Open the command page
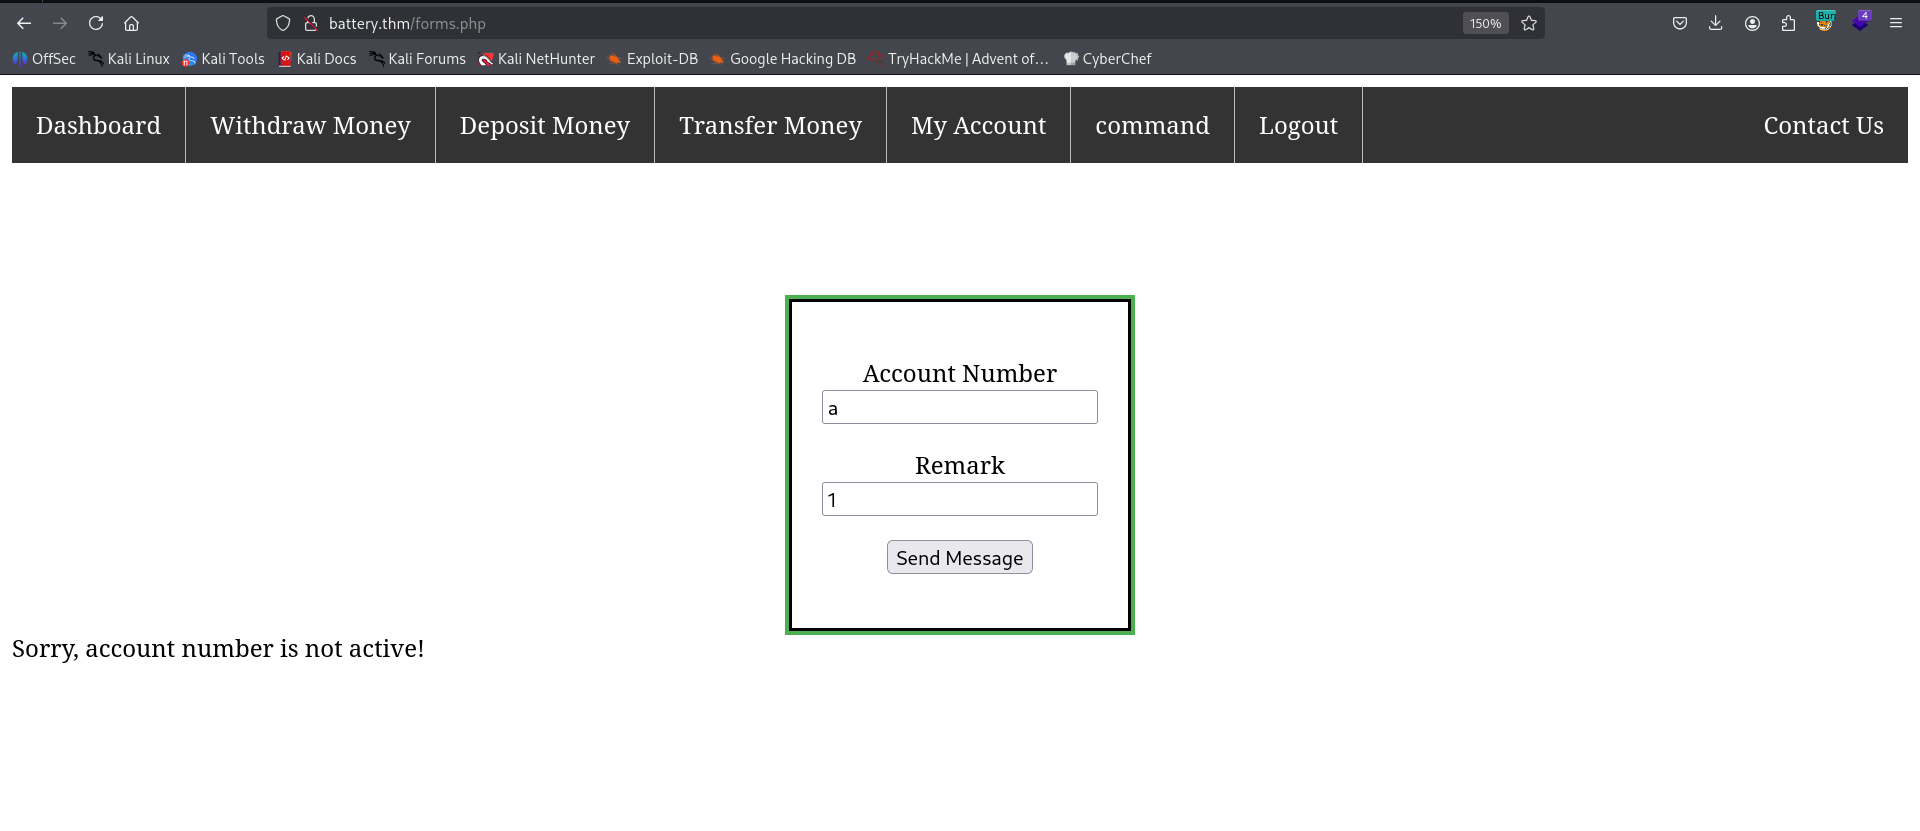The image size is (1920, 831). 1153,125
